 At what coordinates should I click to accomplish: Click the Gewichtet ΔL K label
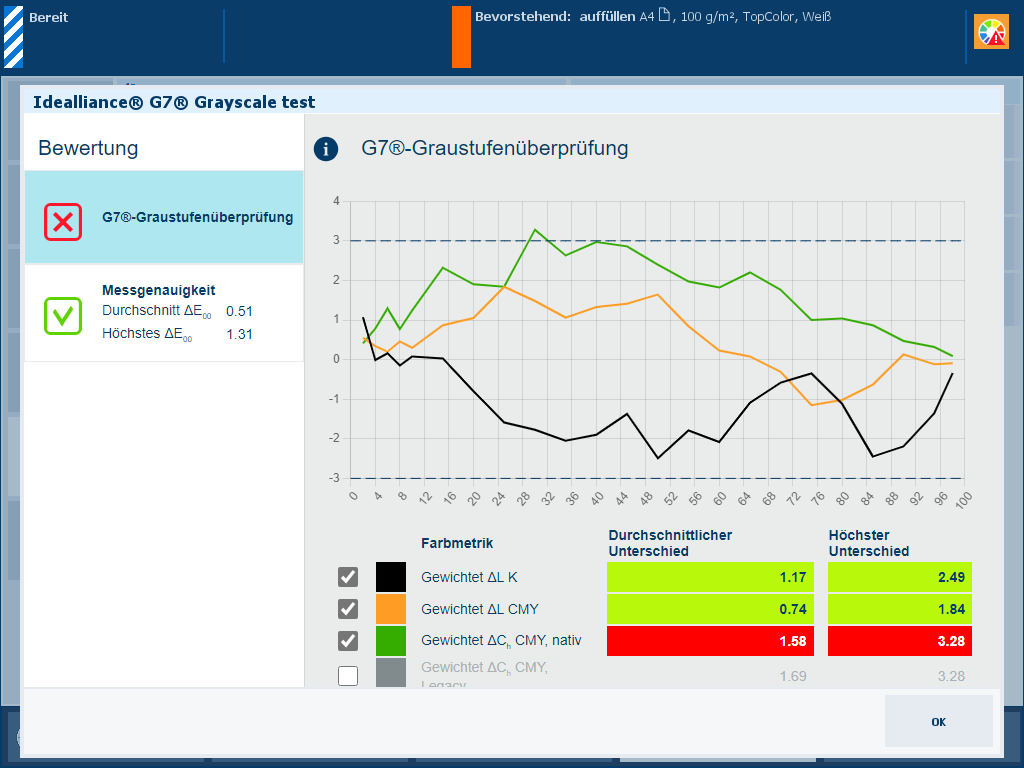click(469, 577)
